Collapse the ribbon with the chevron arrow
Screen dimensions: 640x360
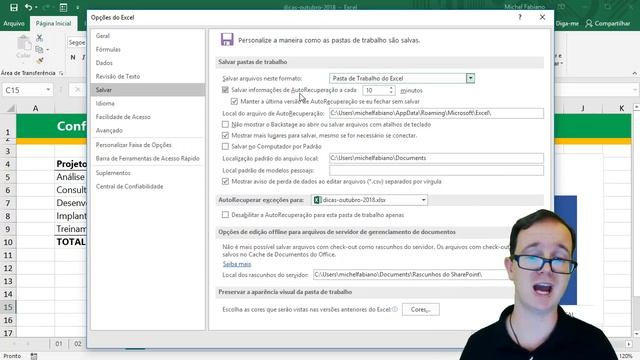coord(635,73)
